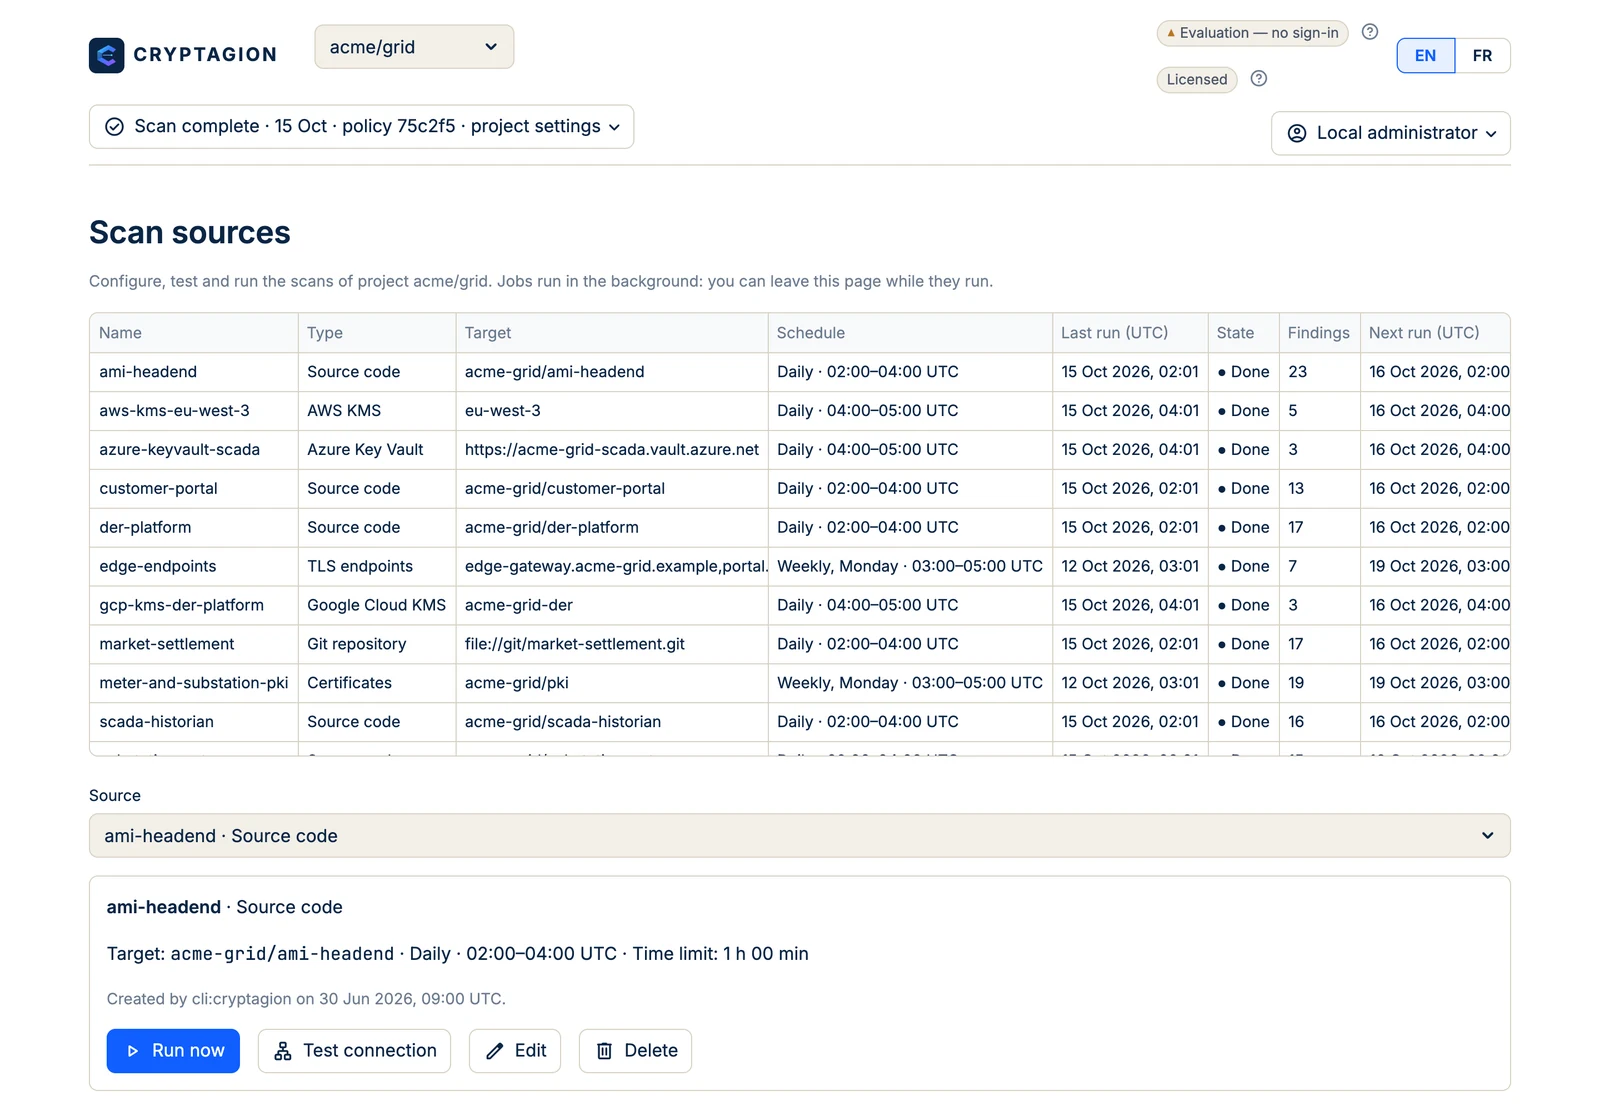
Task: Select the market-settlement row name
Action: click(166, 645)
